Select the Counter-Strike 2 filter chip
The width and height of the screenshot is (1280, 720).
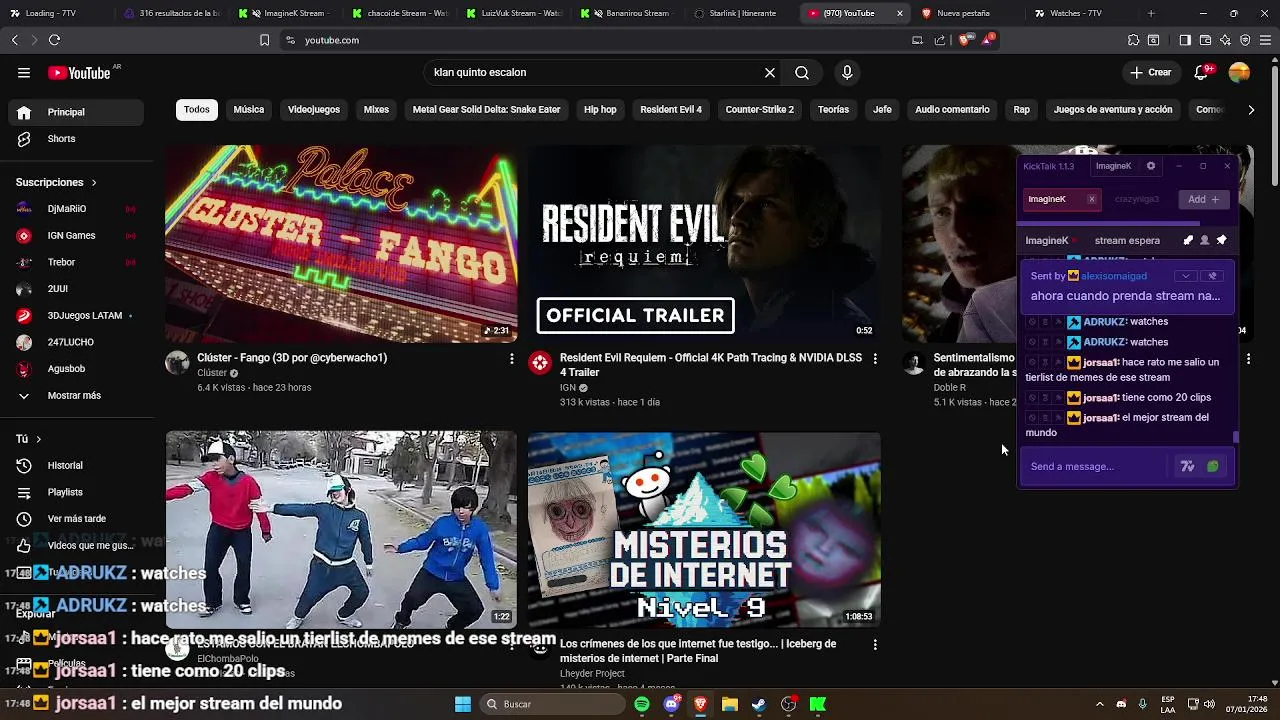760,110
